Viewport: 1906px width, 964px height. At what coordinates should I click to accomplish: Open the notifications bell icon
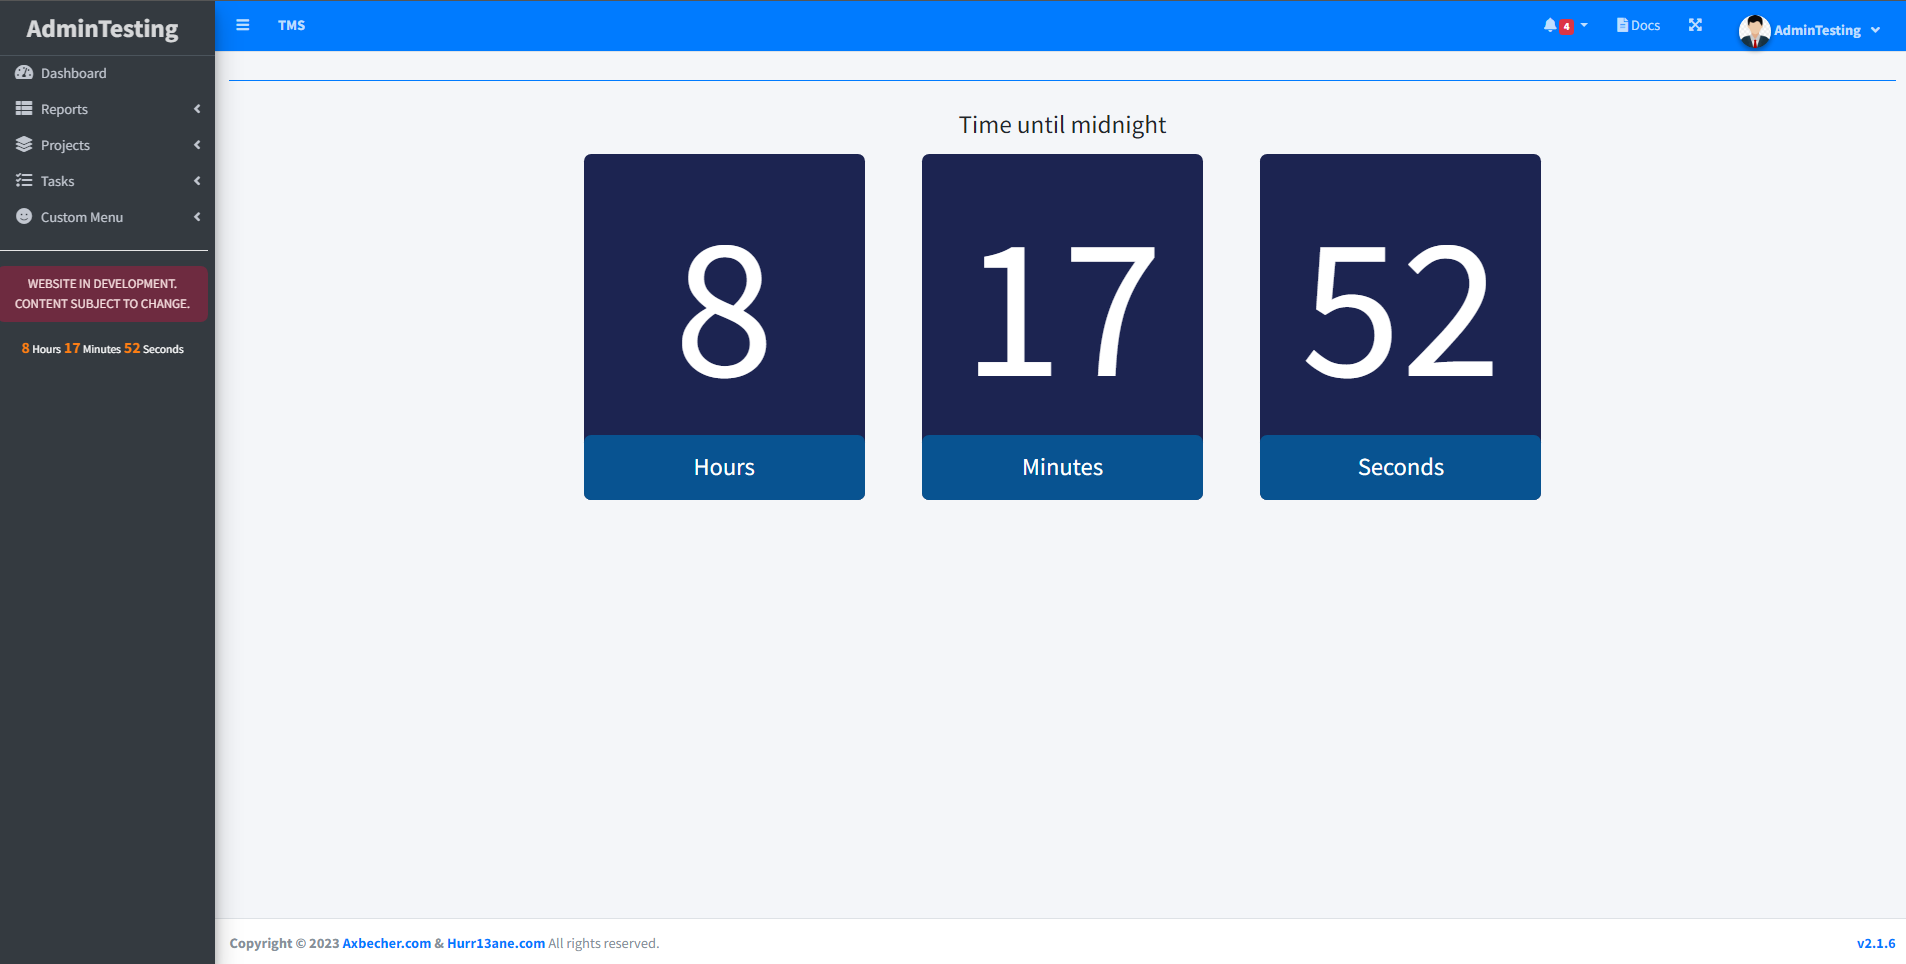click(x=1550, y=25)
